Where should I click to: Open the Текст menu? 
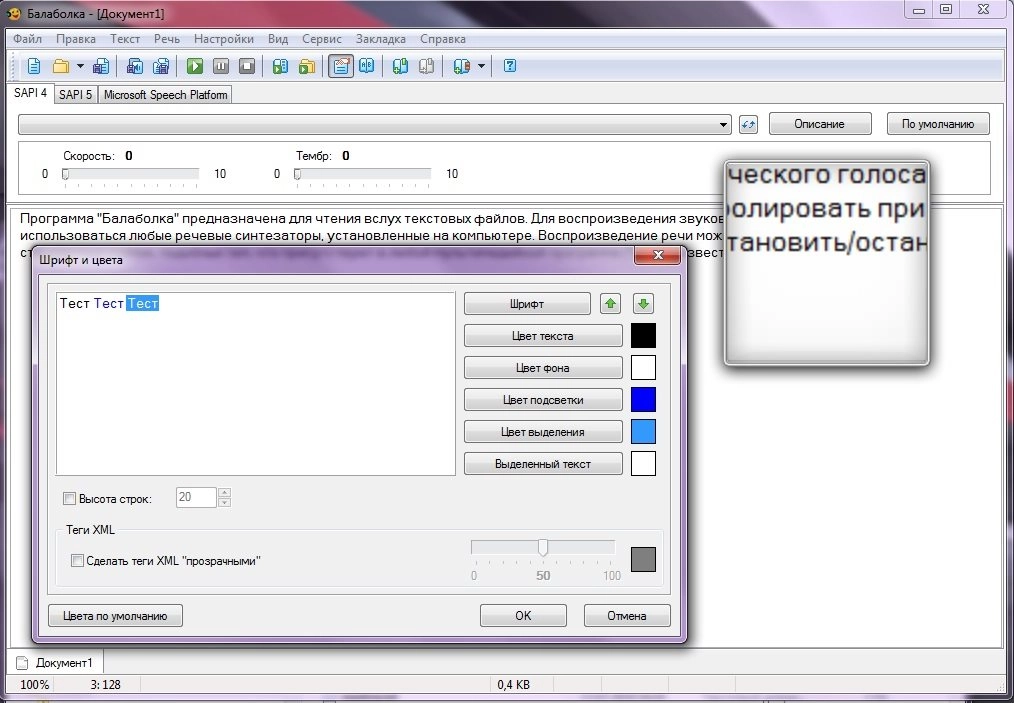pyautogui.click(x=125, y=39)
